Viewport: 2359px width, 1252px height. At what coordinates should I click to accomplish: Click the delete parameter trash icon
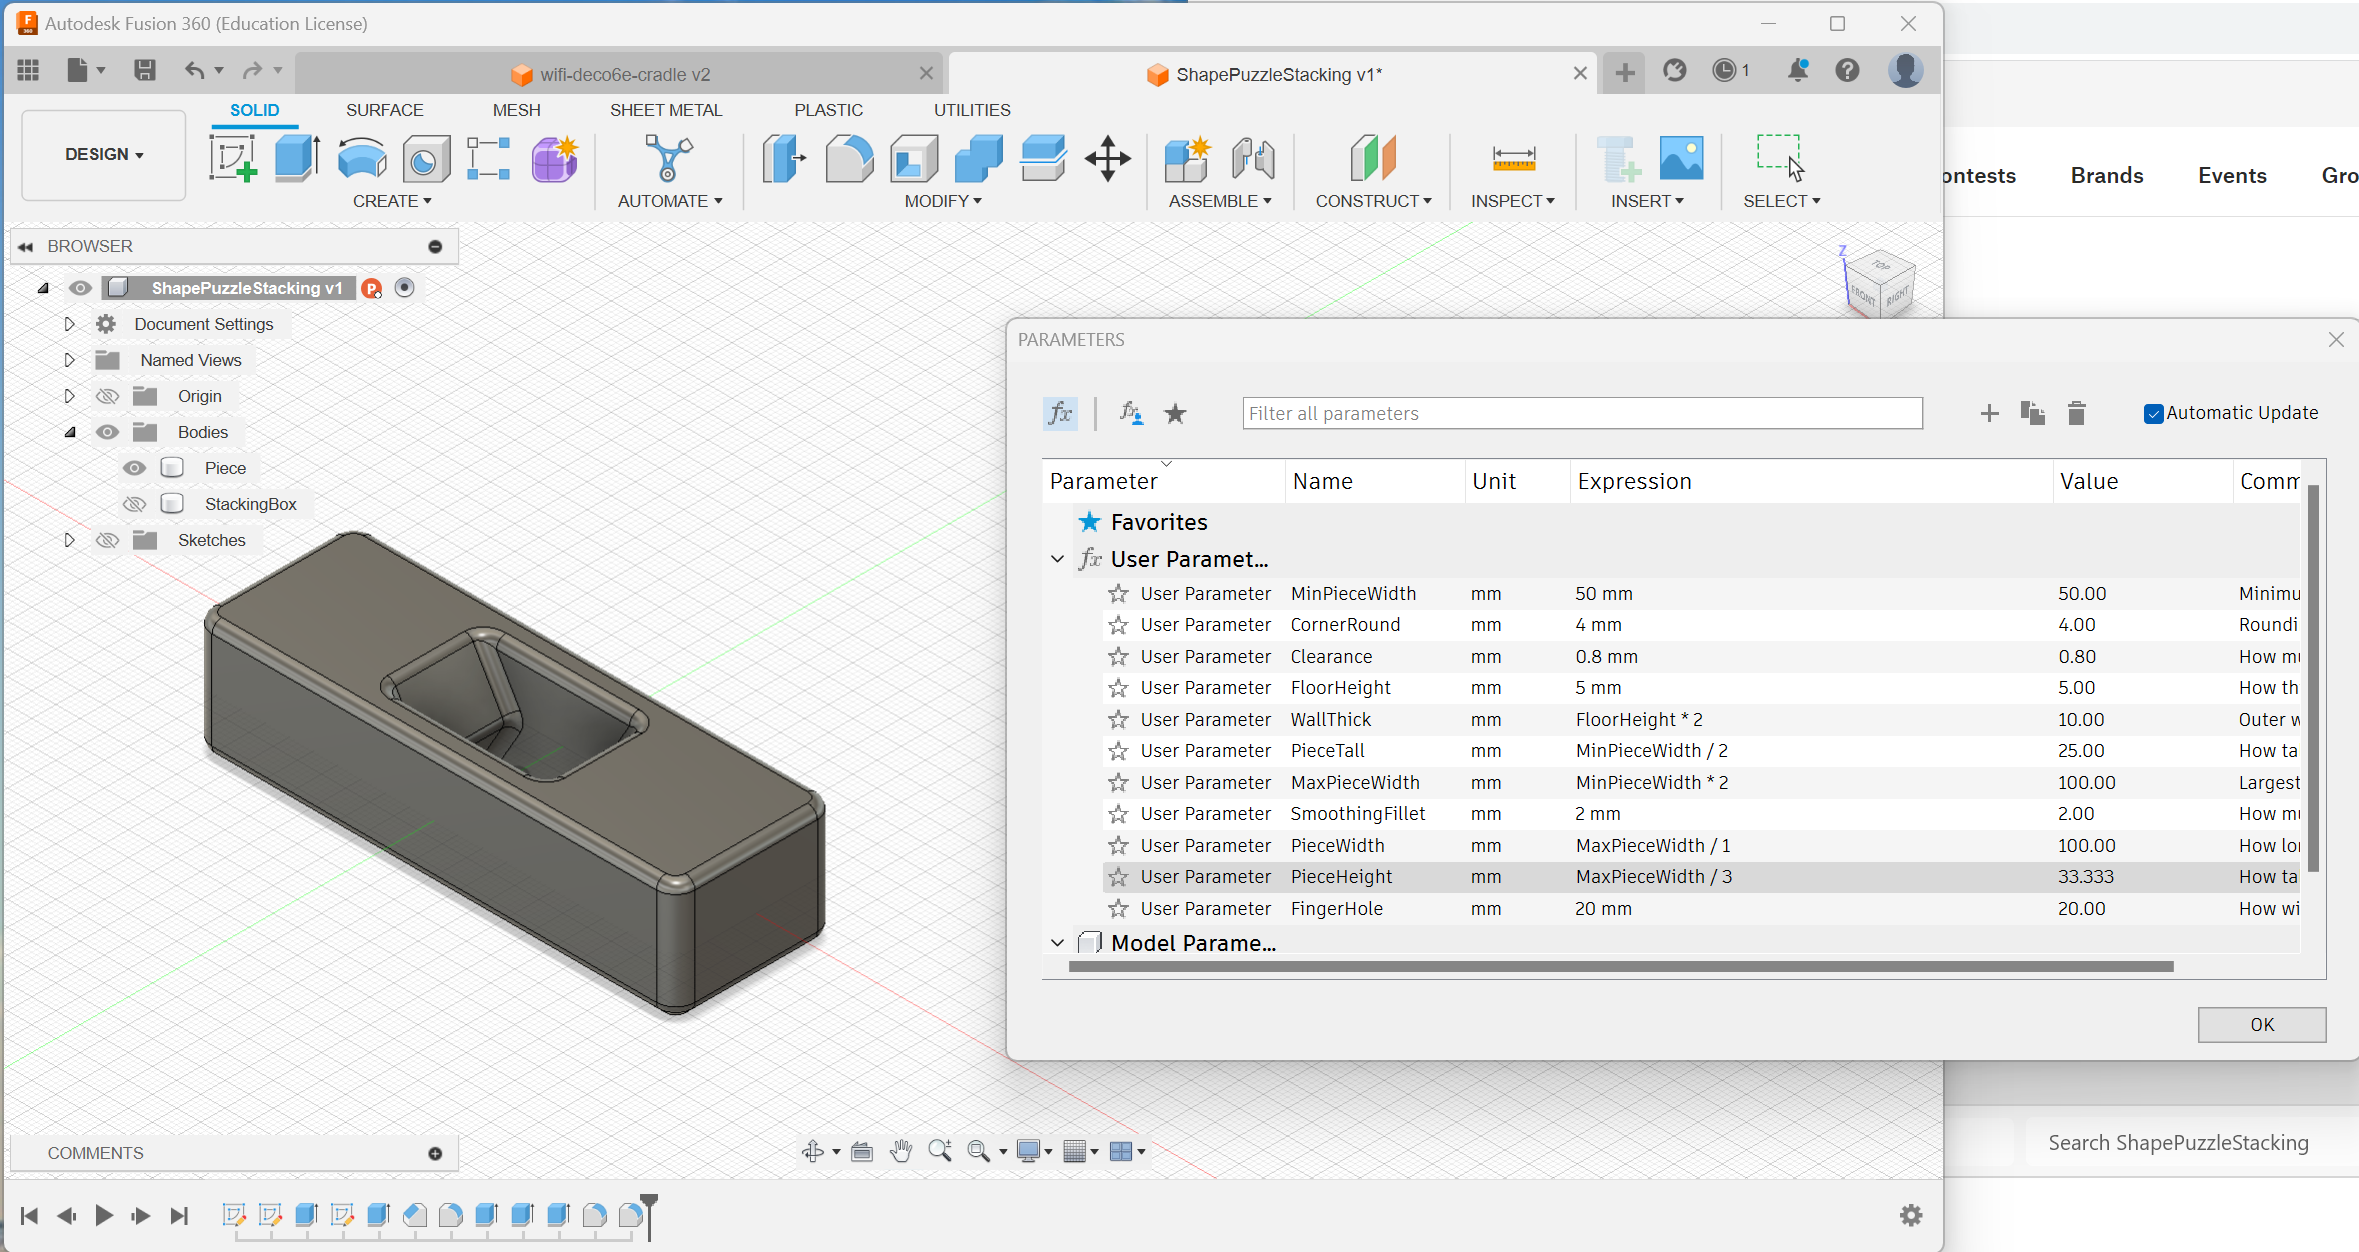coord(2077,413)
